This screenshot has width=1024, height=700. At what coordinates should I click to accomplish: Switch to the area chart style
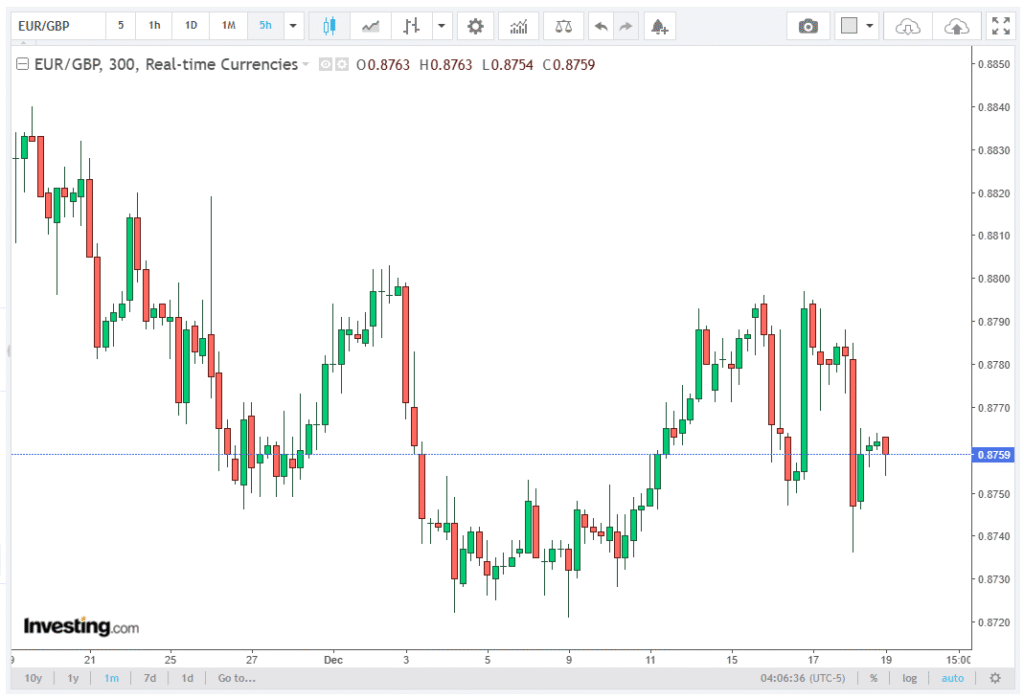370,26
